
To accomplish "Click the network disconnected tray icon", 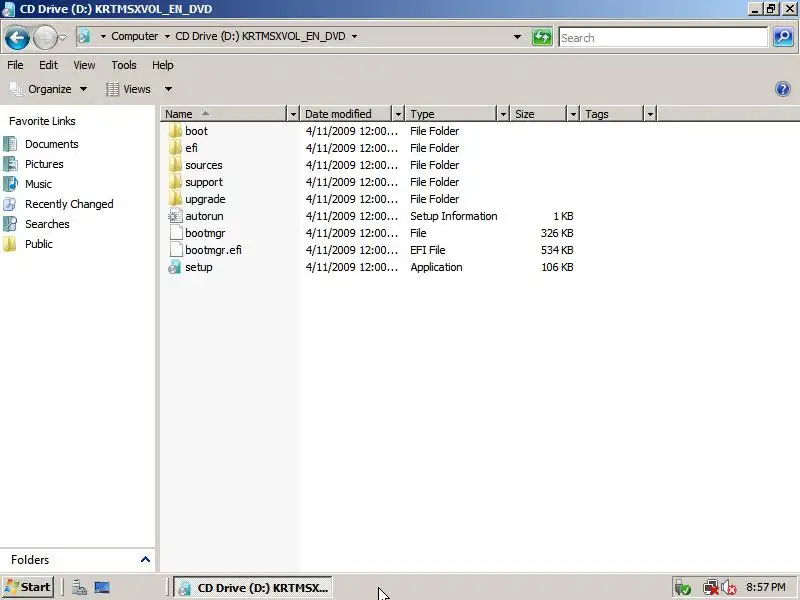I will 710,588.
